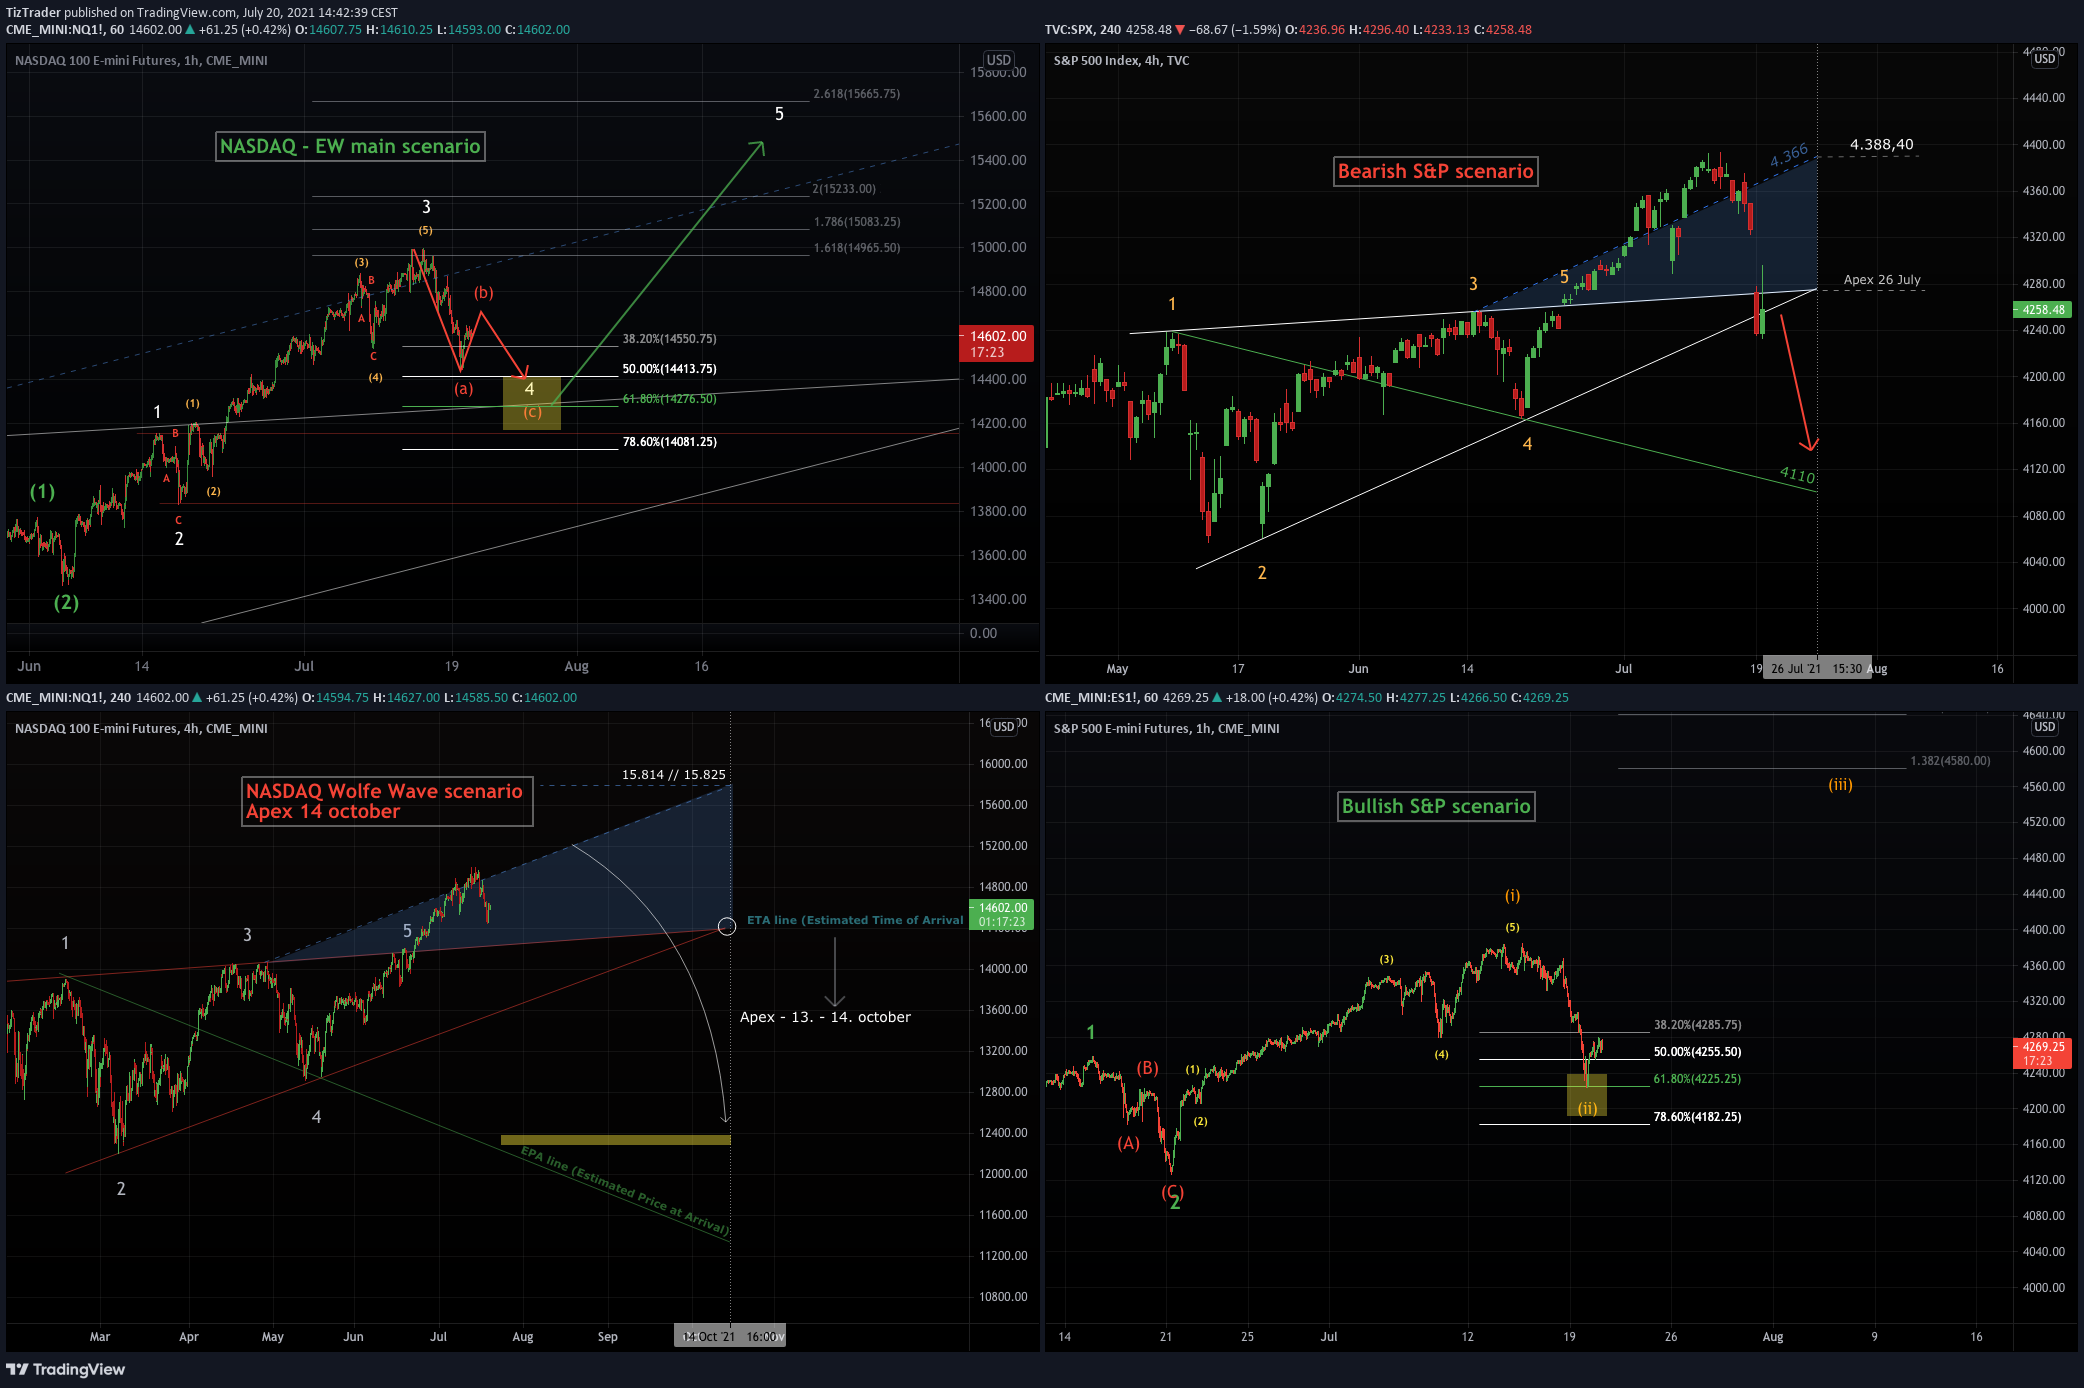Select the blue '4.366' trendline label

tap(1789, 156)
